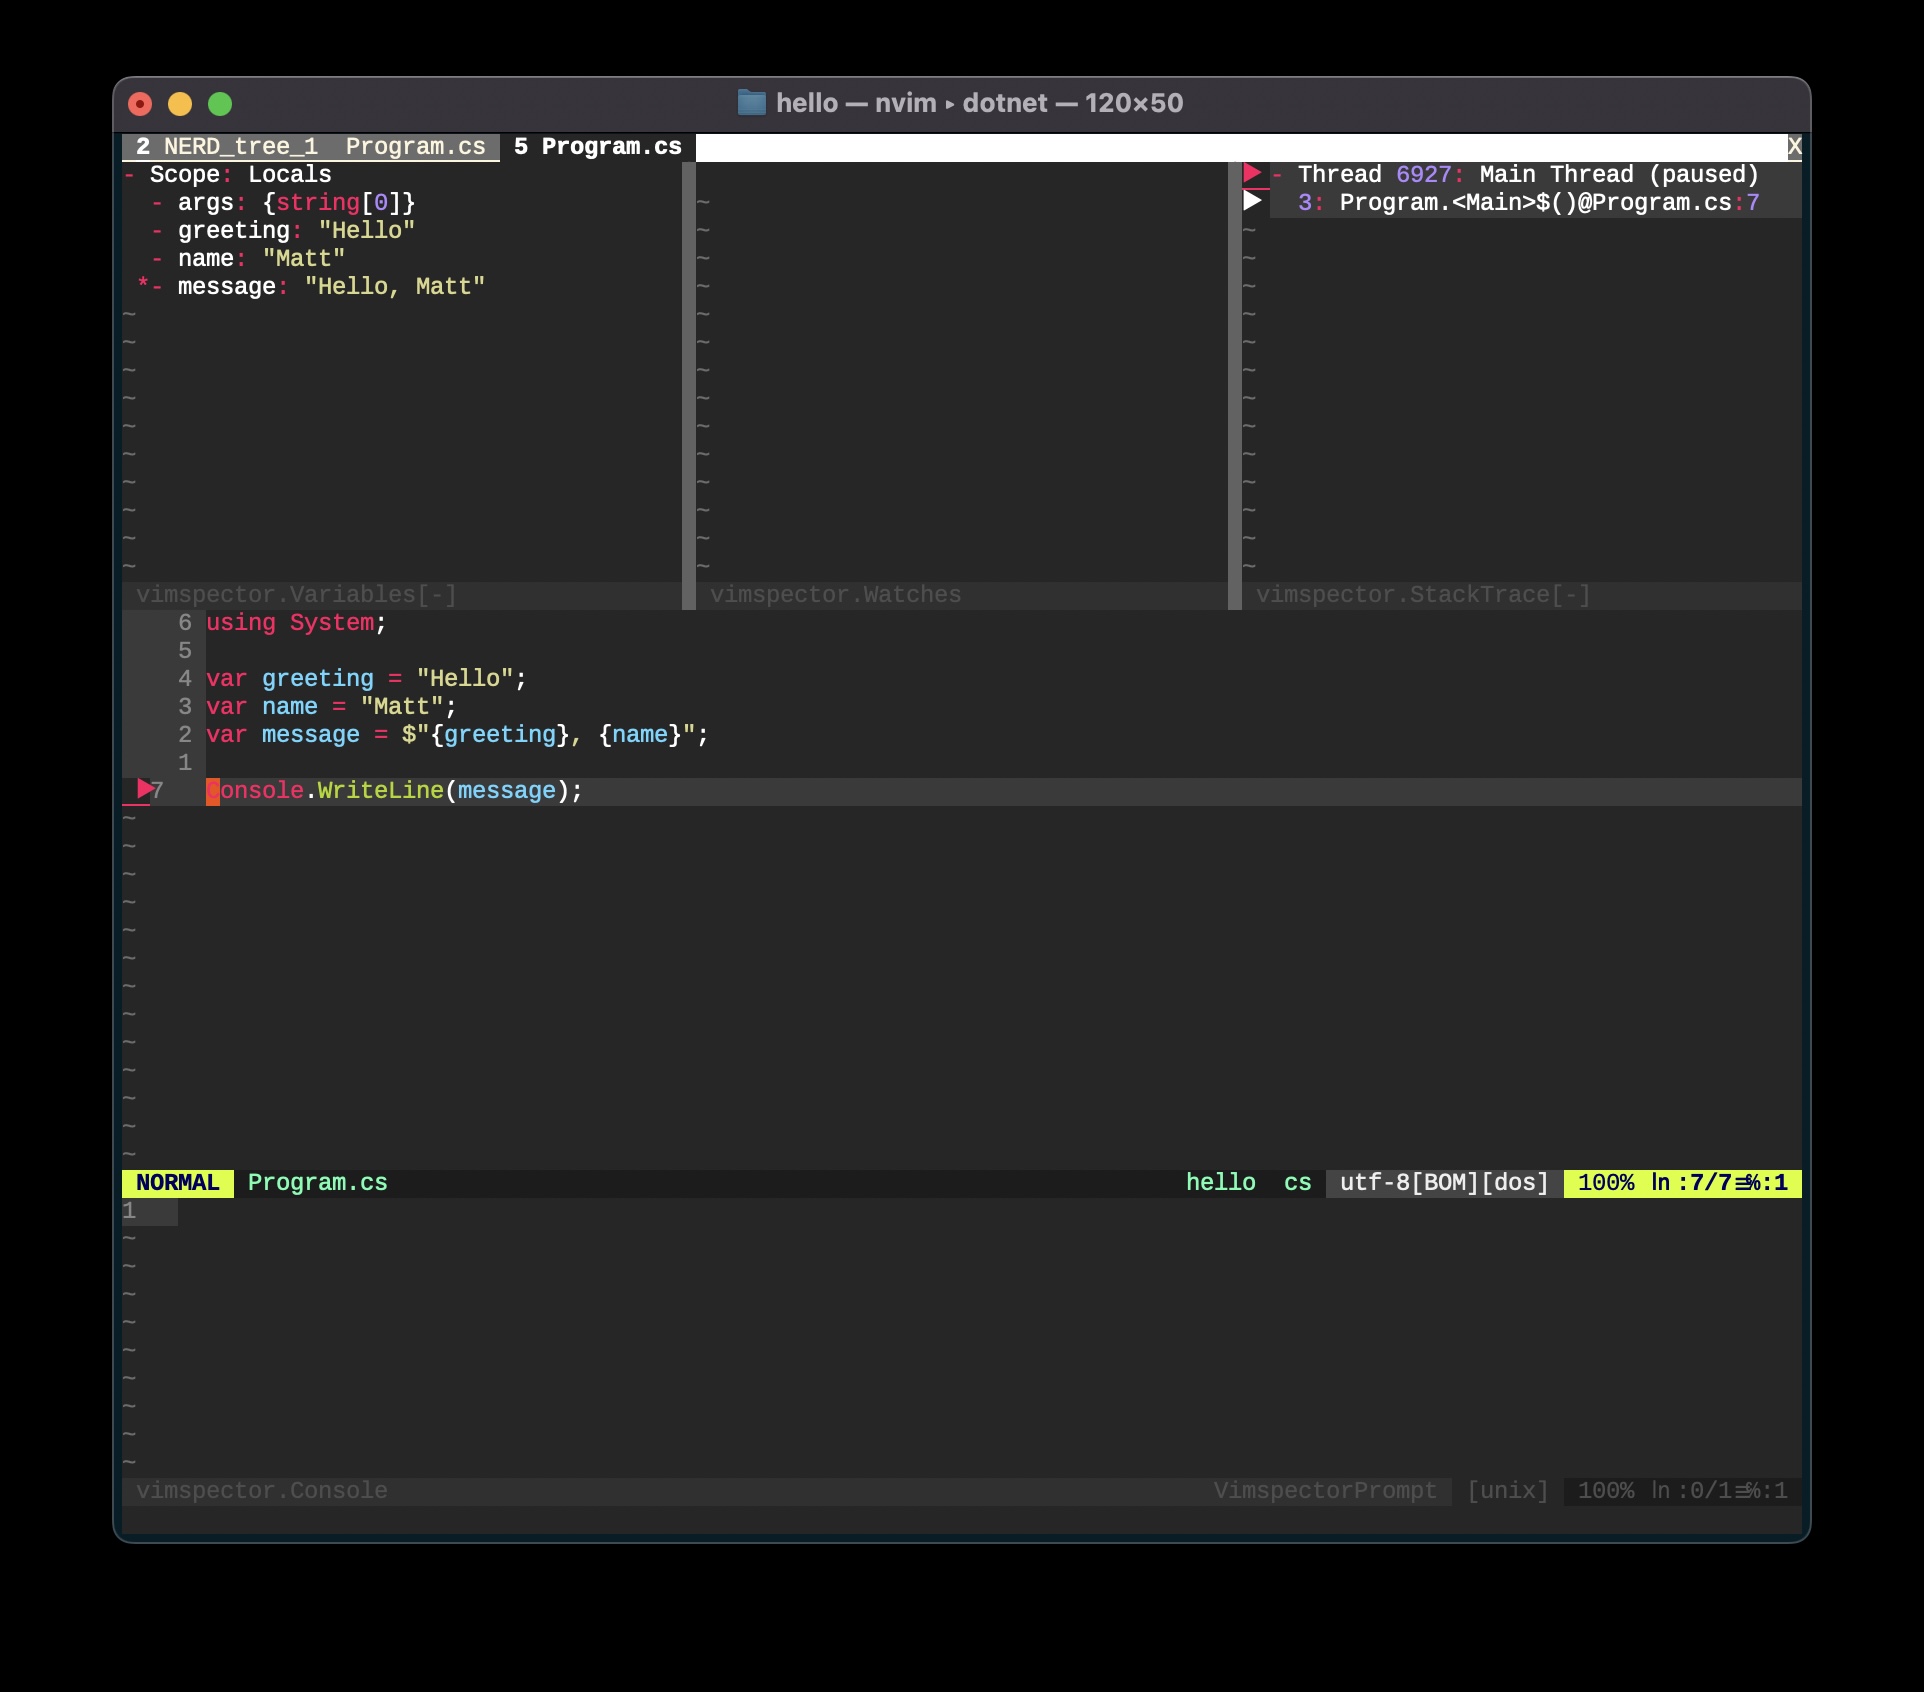
Task: Expand the name variable marker
Action: point(158,259)
